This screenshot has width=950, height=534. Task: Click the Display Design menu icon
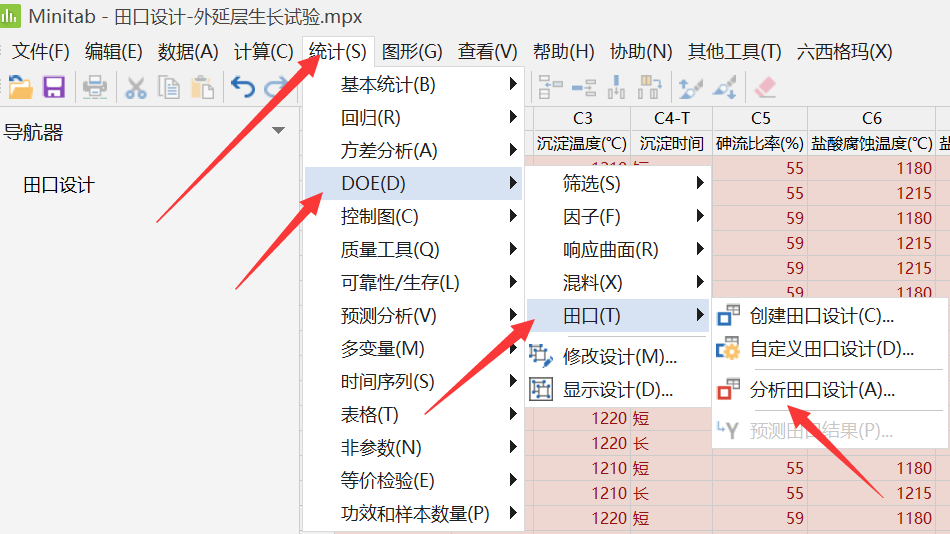click(x=540, y=389)
